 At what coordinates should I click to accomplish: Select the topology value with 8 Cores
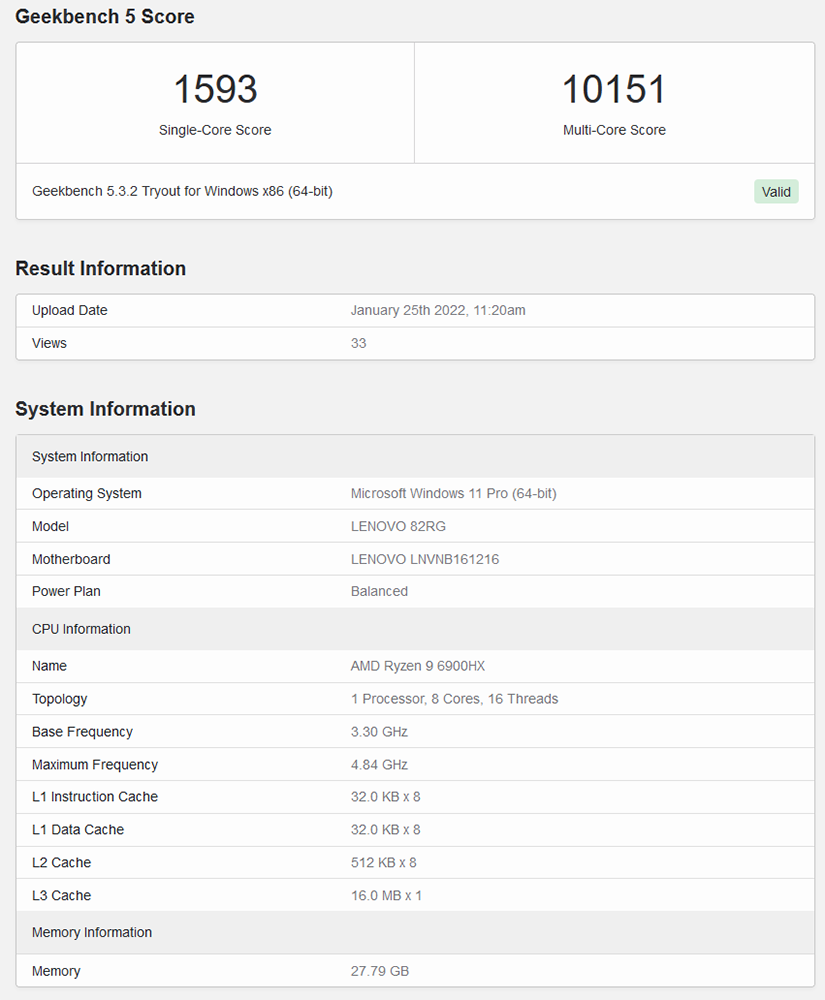tap(454, 699)
